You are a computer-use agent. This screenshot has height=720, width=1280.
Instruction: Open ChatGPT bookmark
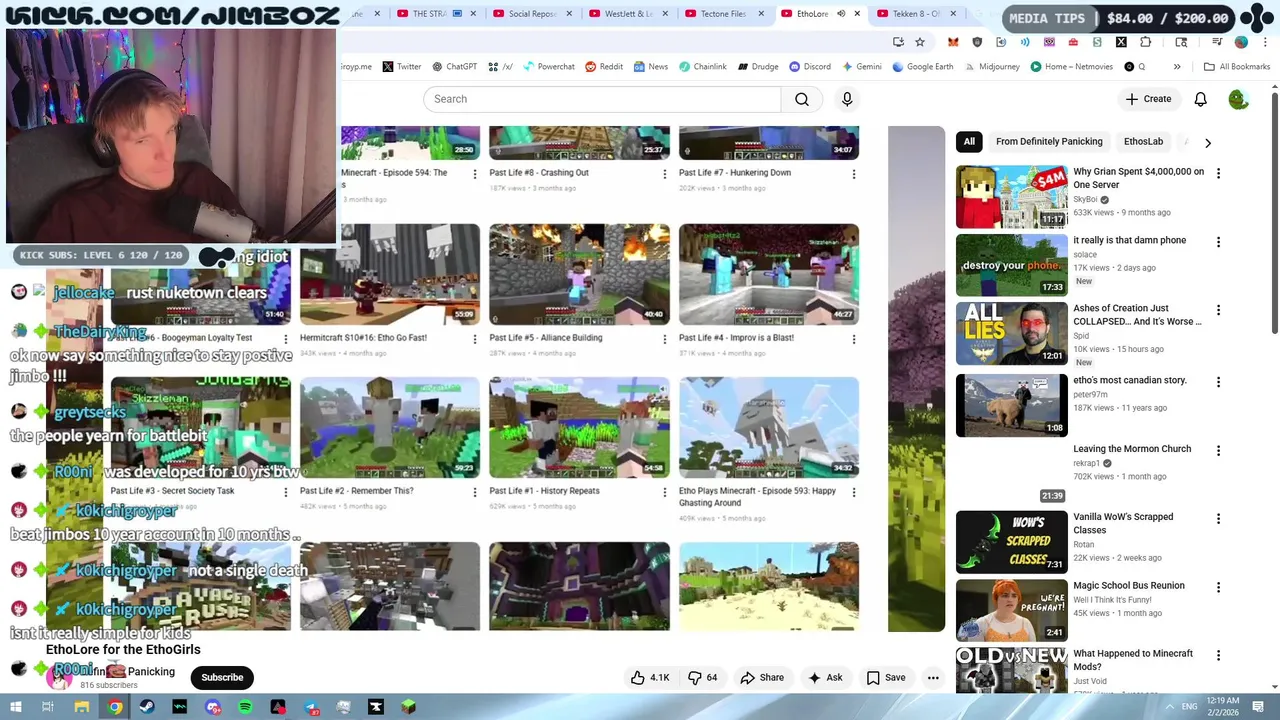point(454,67)
